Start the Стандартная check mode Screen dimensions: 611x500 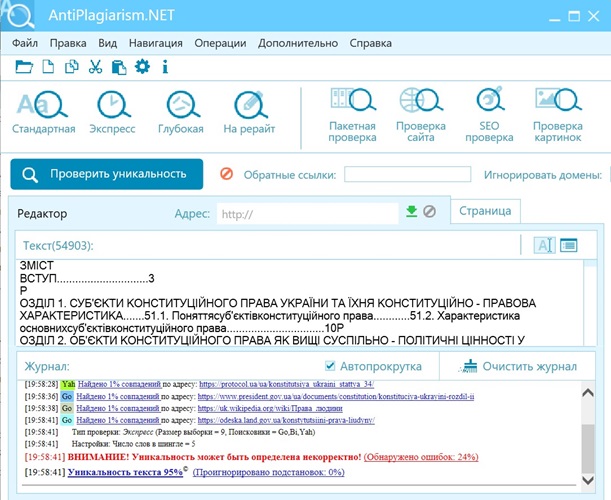[43, 111]
